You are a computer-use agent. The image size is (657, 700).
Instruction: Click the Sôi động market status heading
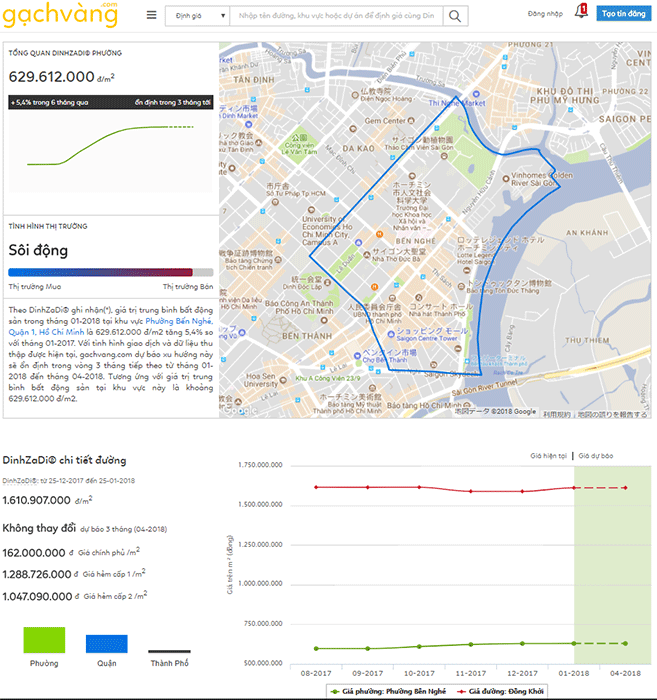pos(38,250)
